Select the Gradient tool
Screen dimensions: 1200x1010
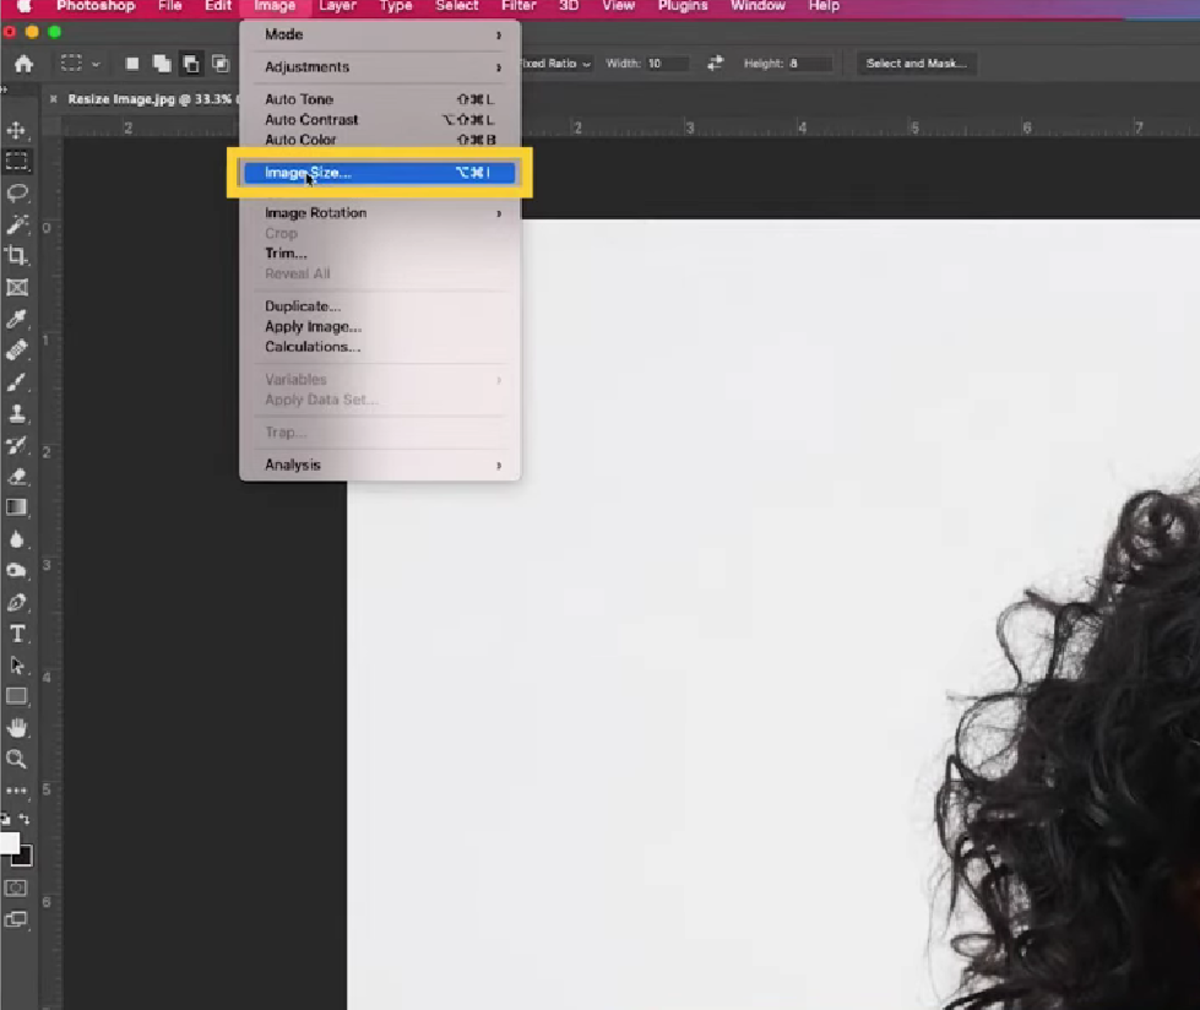(x=16, y=506)
